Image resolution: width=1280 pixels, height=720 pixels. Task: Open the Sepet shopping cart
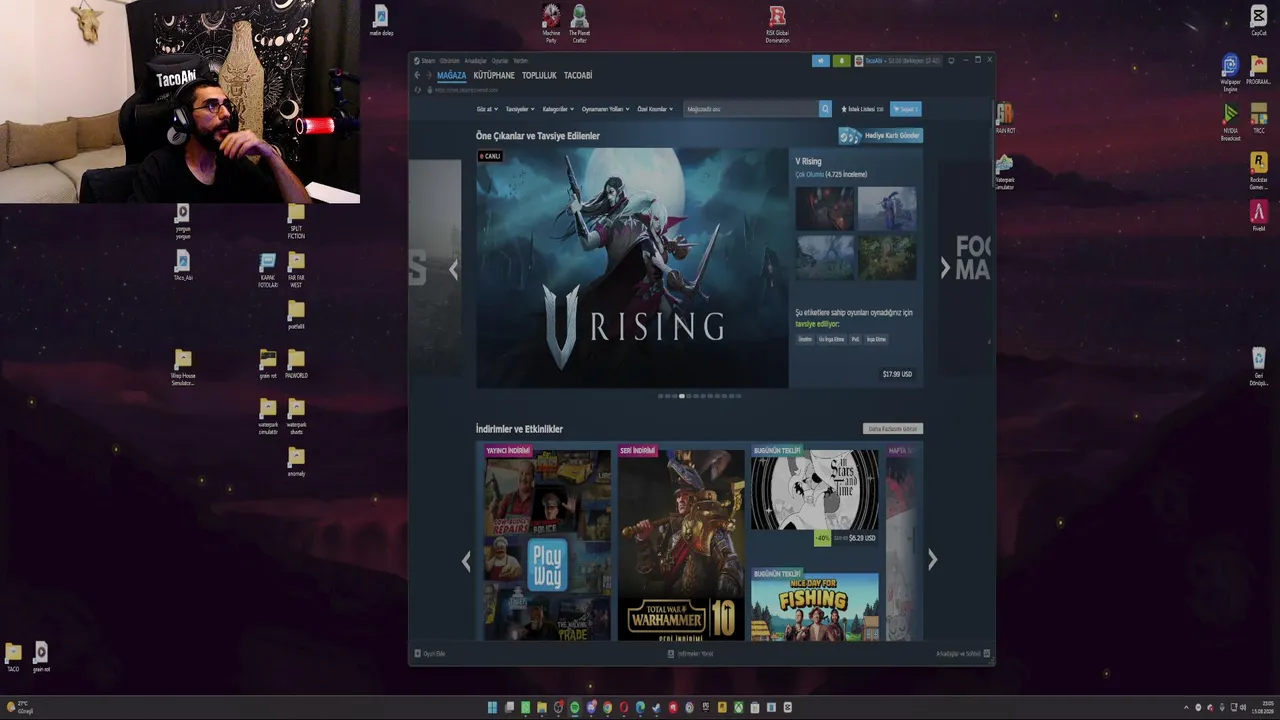906,109
